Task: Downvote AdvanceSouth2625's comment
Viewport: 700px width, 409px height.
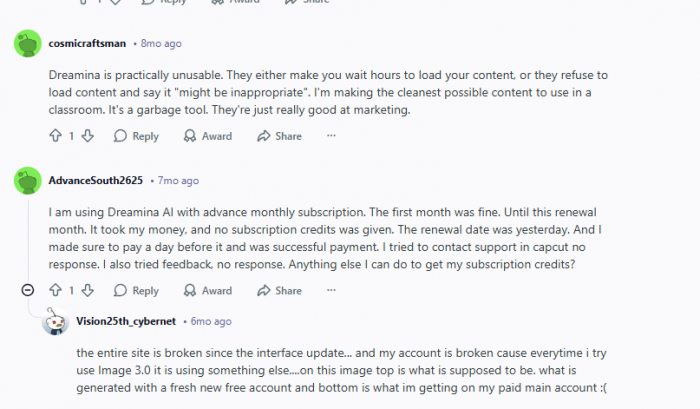Action: (x=87, y=291)
